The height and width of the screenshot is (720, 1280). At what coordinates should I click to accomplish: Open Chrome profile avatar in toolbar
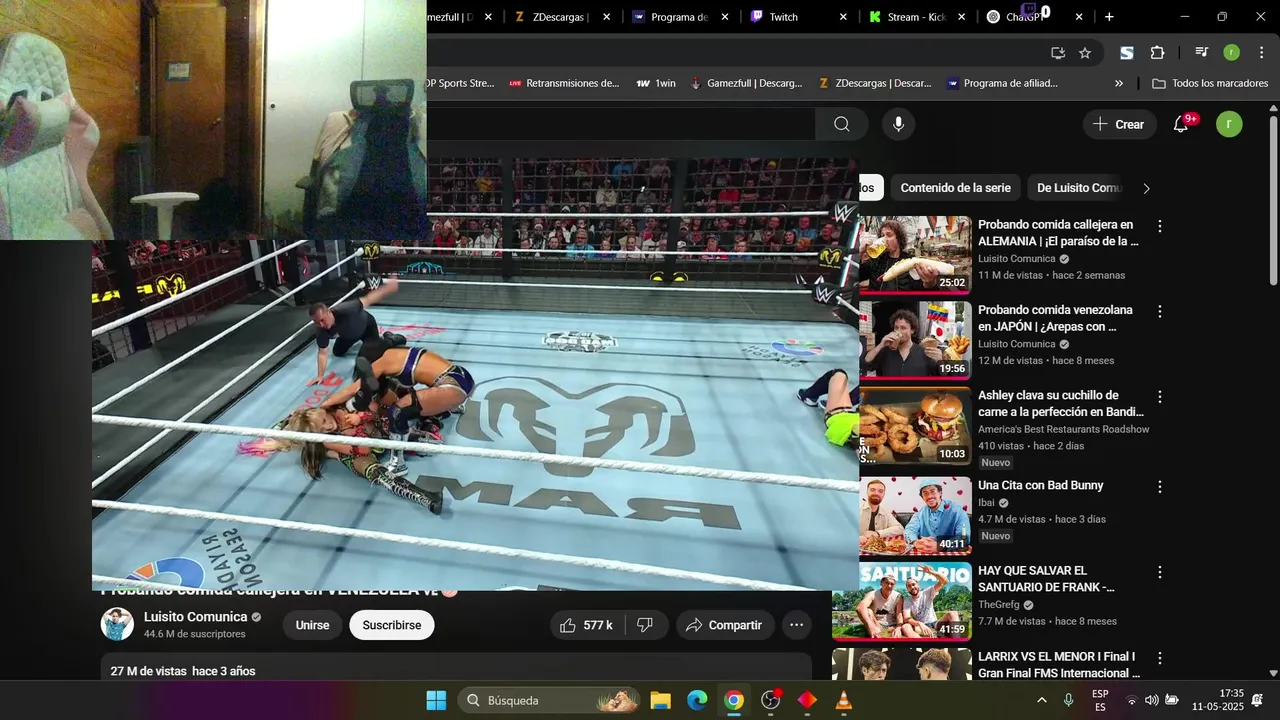[x=1231, y=53]
